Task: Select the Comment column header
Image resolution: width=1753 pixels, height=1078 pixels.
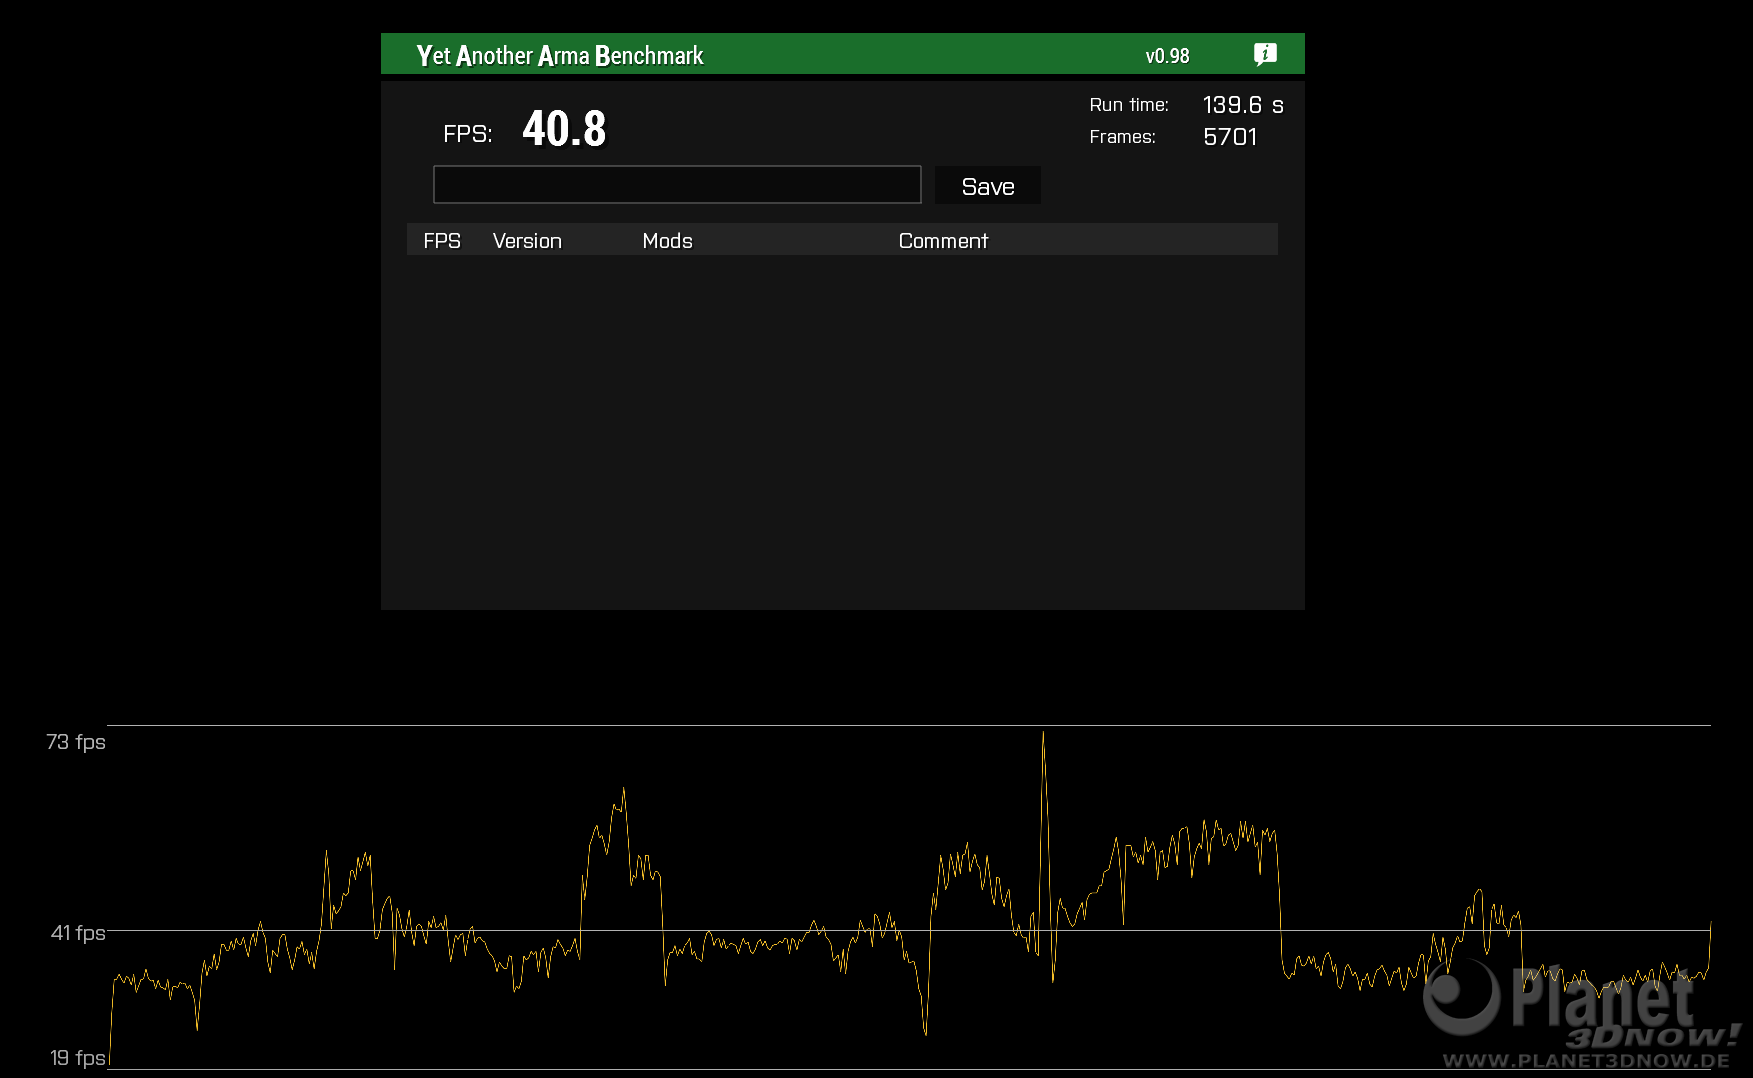Action: click(943, 241)
